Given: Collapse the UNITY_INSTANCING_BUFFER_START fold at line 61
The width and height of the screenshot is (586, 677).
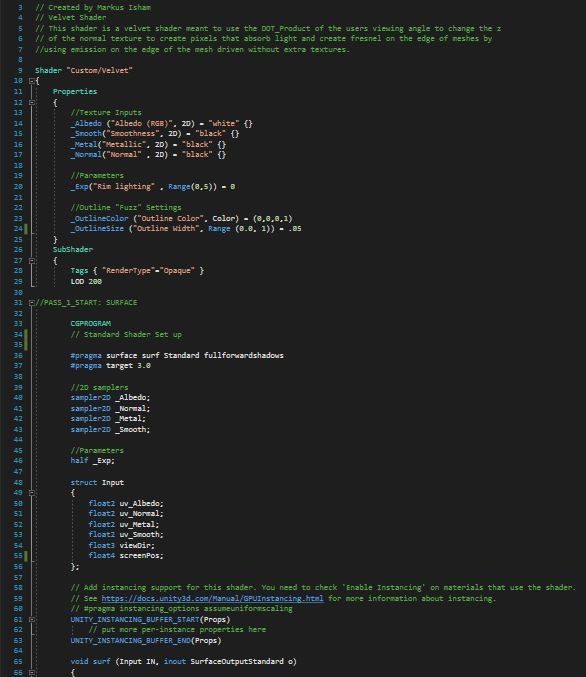Looking at the screenshot, I should pyautogui.click(x=32, y=619).
